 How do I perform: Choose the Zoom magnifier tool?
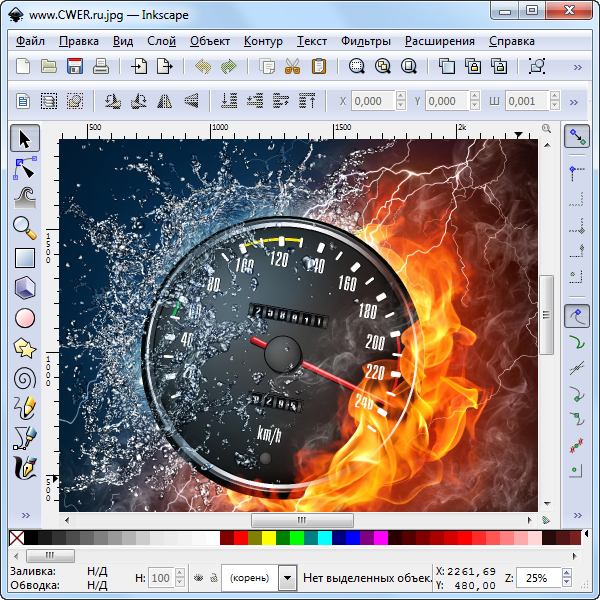tap(25, 227)
